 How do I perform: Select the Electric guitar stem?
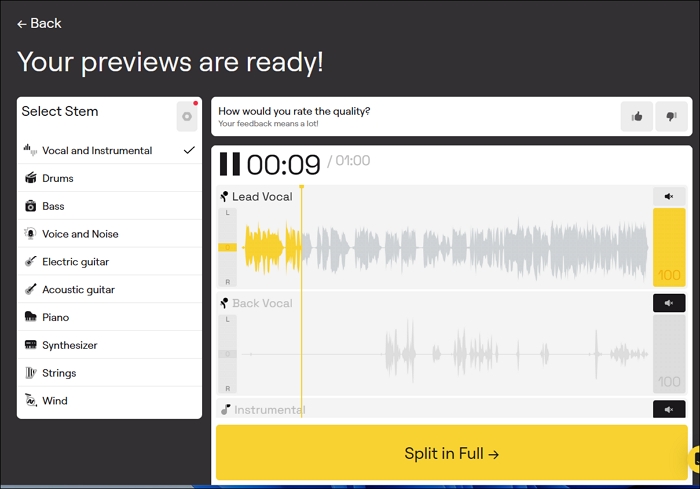coord(75,262)
